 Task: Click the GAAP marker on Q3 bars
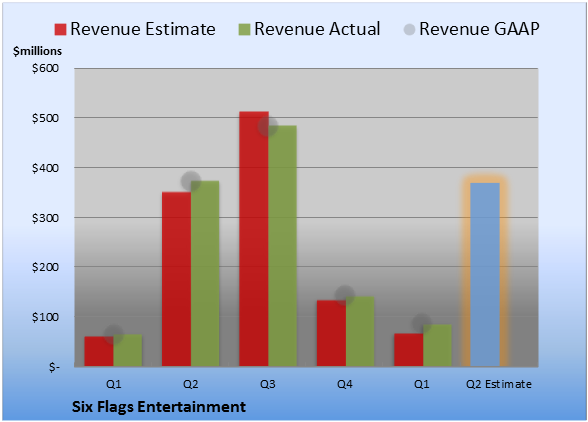tap(268, 126)
